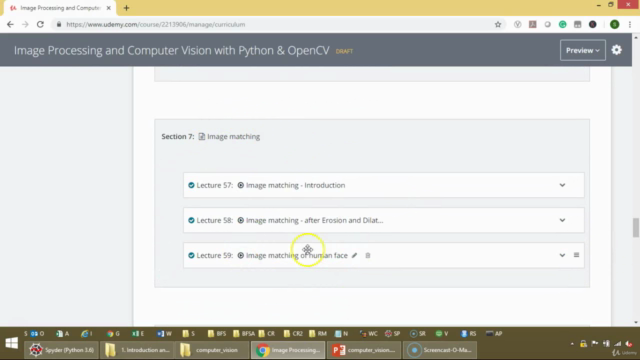Switch to 1. Introduction folder taskbar window

(138, 350)
